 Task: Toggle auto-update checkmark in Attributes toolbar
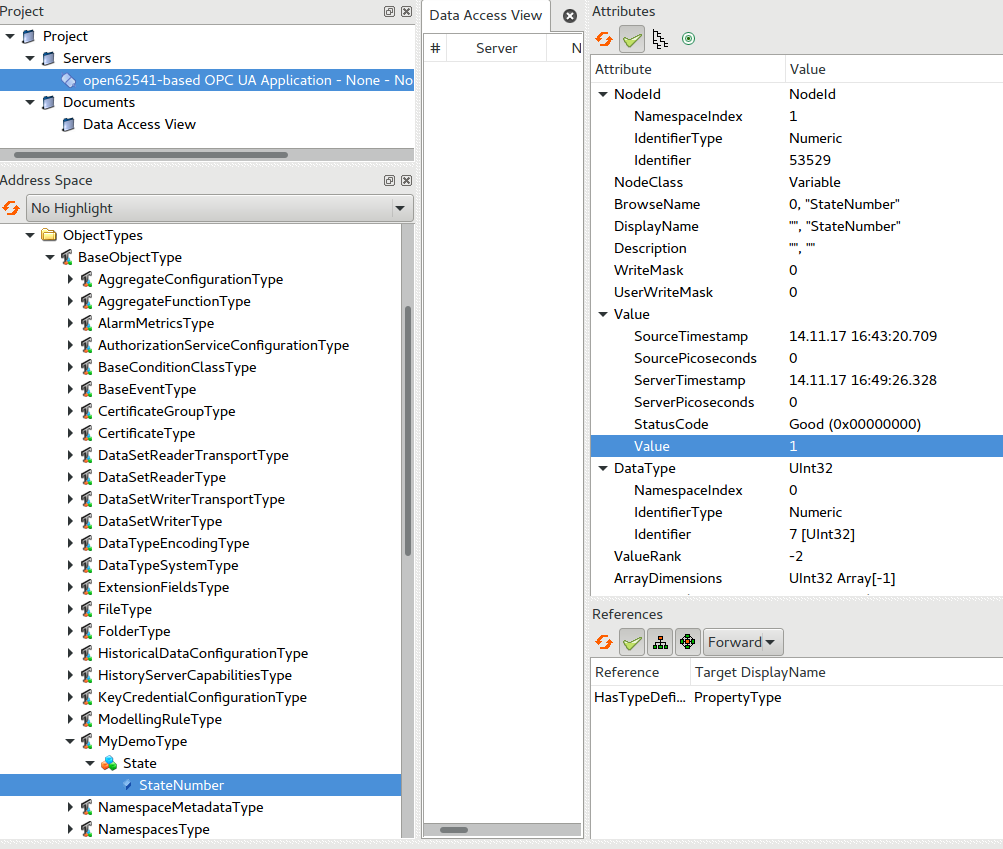[632, 39]
